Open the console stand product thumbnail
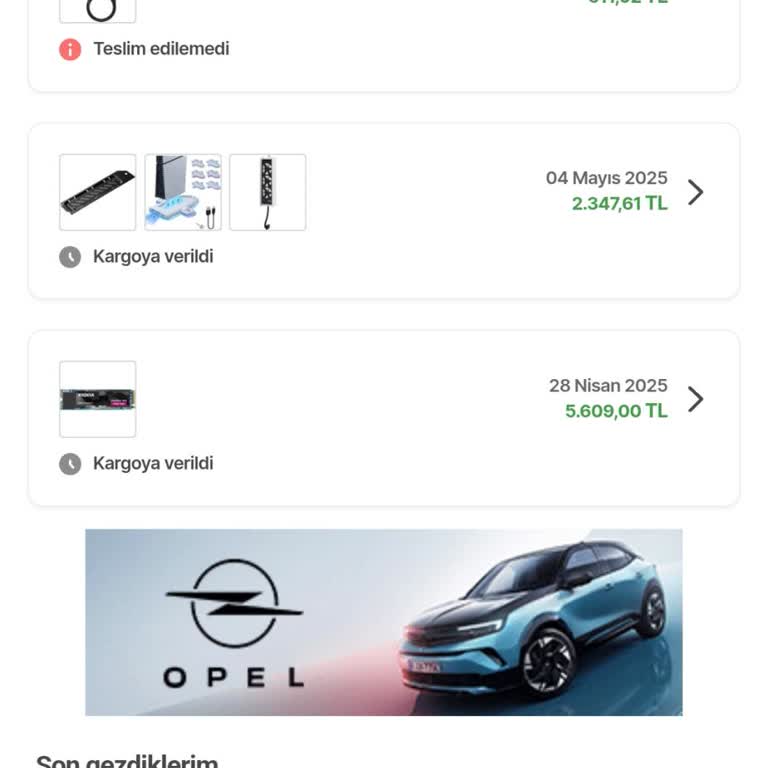 click(x=183, y=192)
